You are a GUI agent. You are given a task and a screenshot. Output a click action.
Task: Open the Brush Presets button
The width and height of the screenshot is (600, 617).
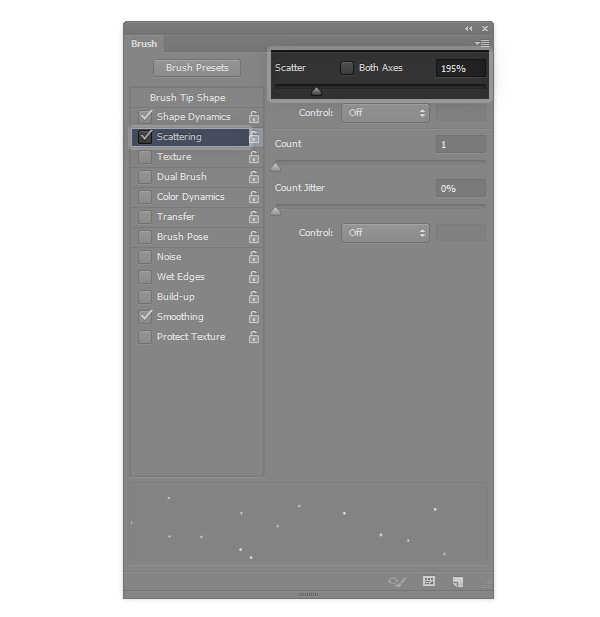(197, 68)
